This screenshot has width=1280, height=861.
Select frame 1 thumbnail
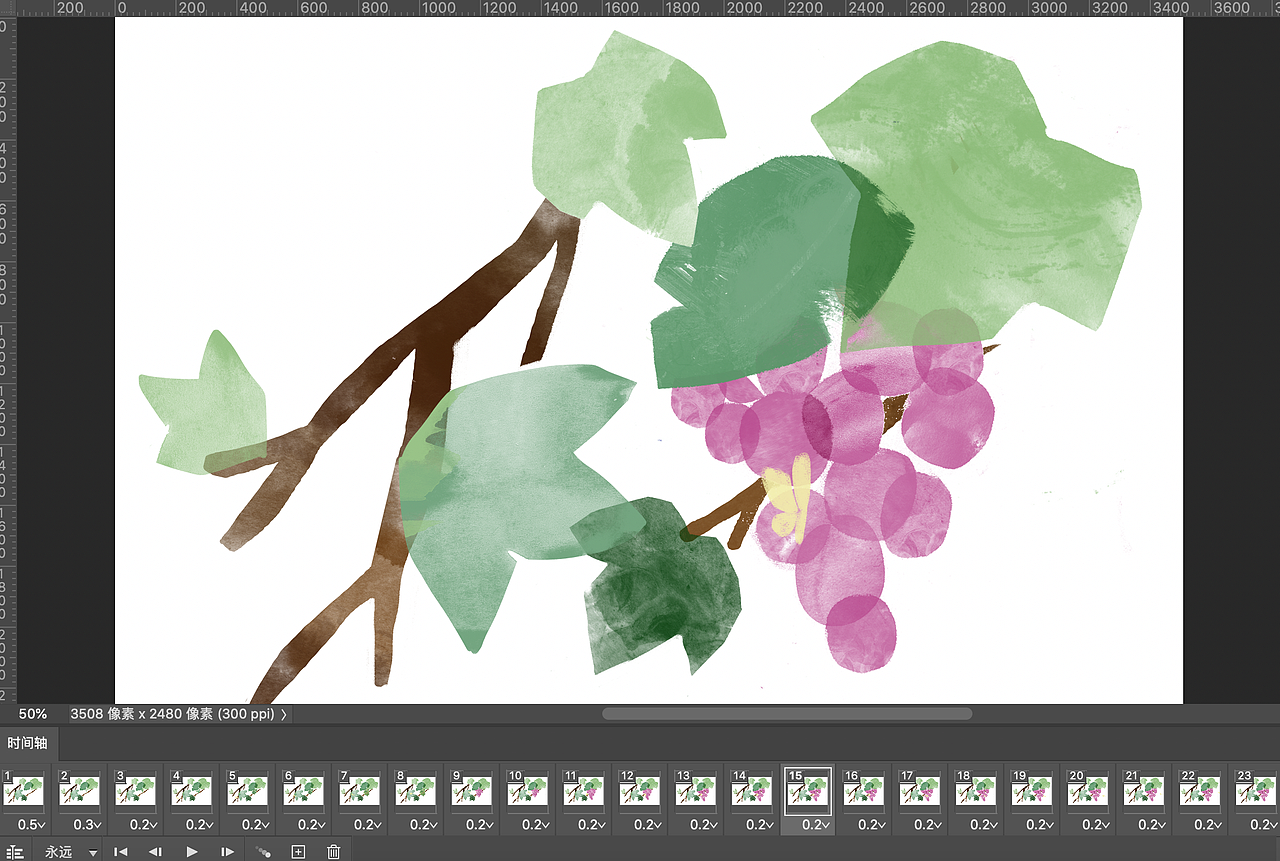(24, 791)
